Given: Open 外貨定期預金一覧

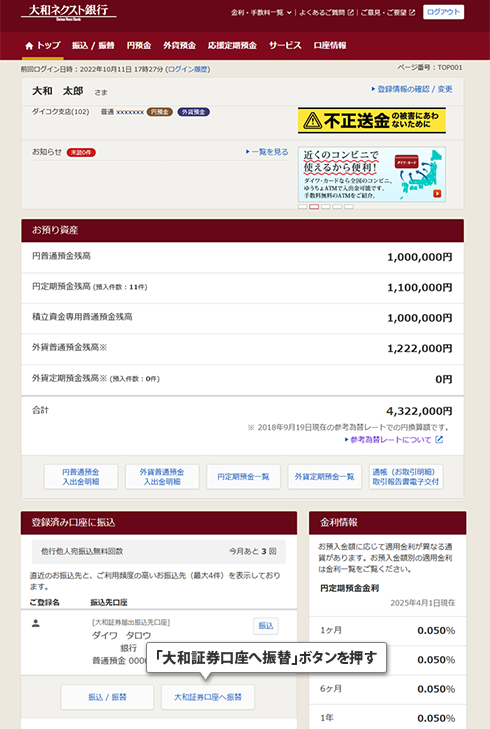Looking at the screenshot, I should (324, 477).
